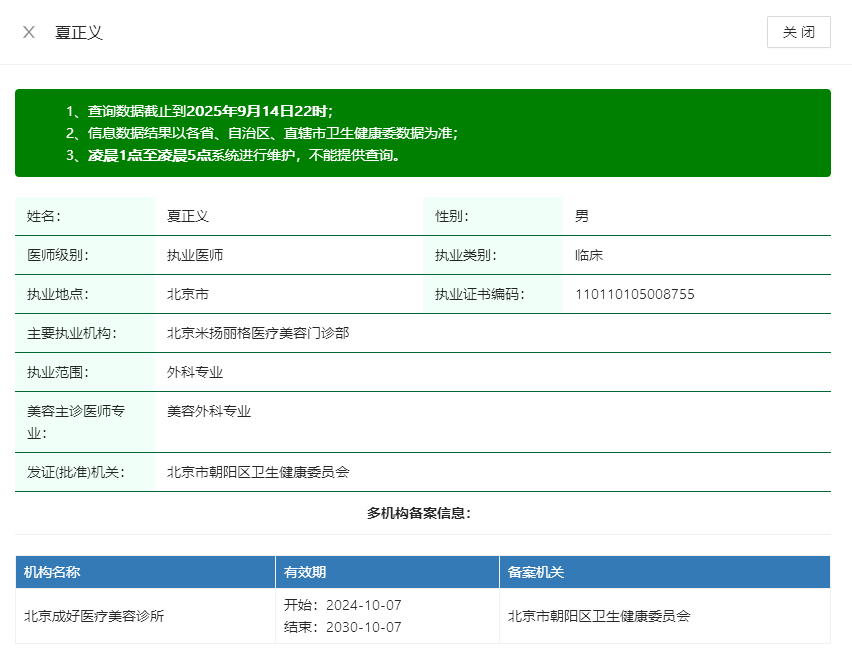This screenshot has height=662, width=852.
Task: Click the 发证(批准)机关 value 北京市朝阳区卫生健康委员会
Action: click(258, 472)
